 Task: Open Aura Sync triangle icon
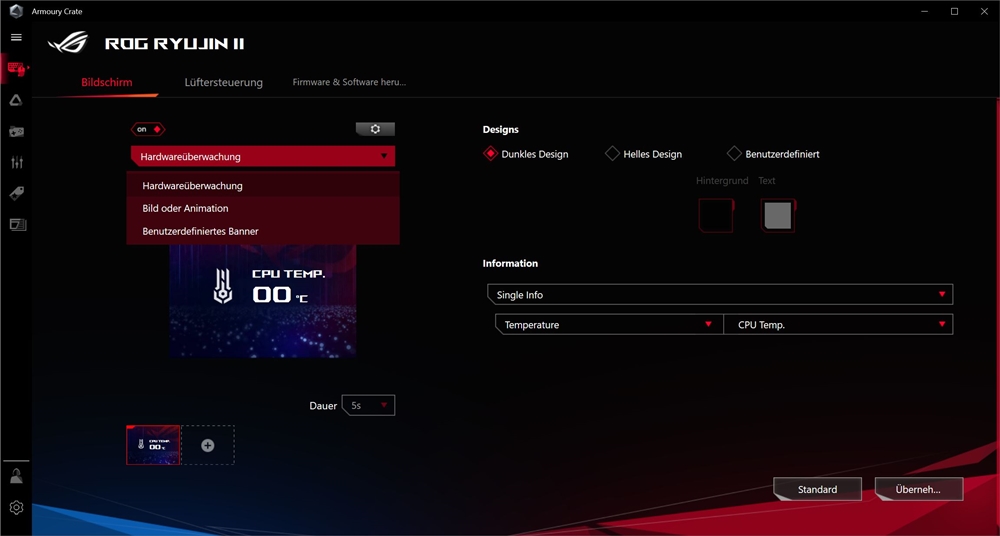point(16,100)
